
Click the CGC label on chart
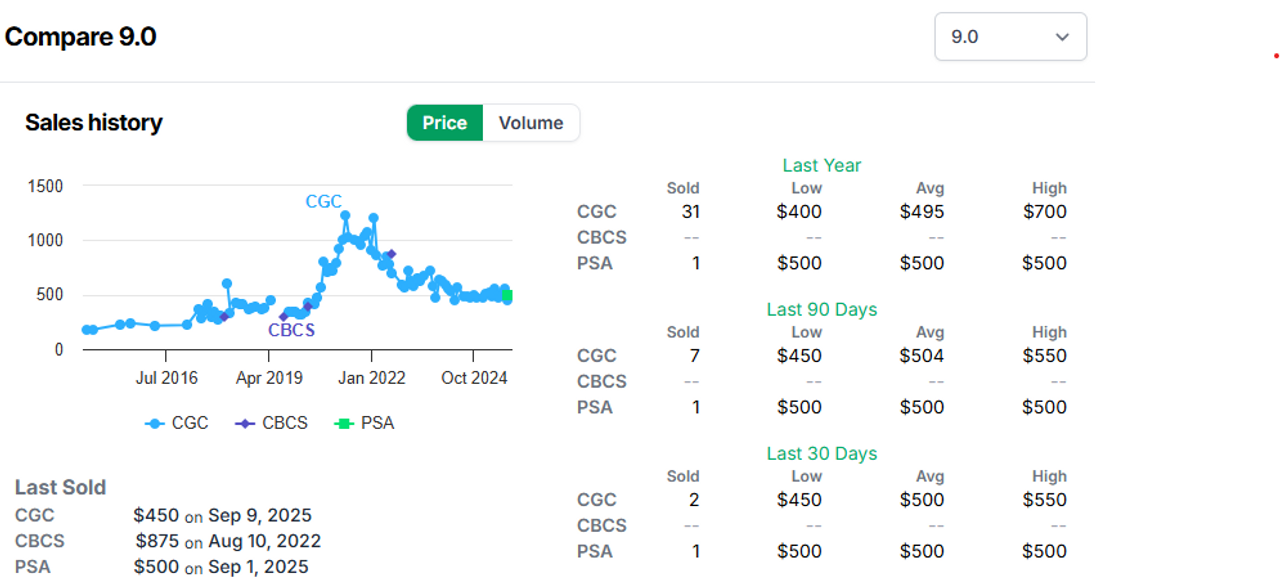tap(324, 202)
